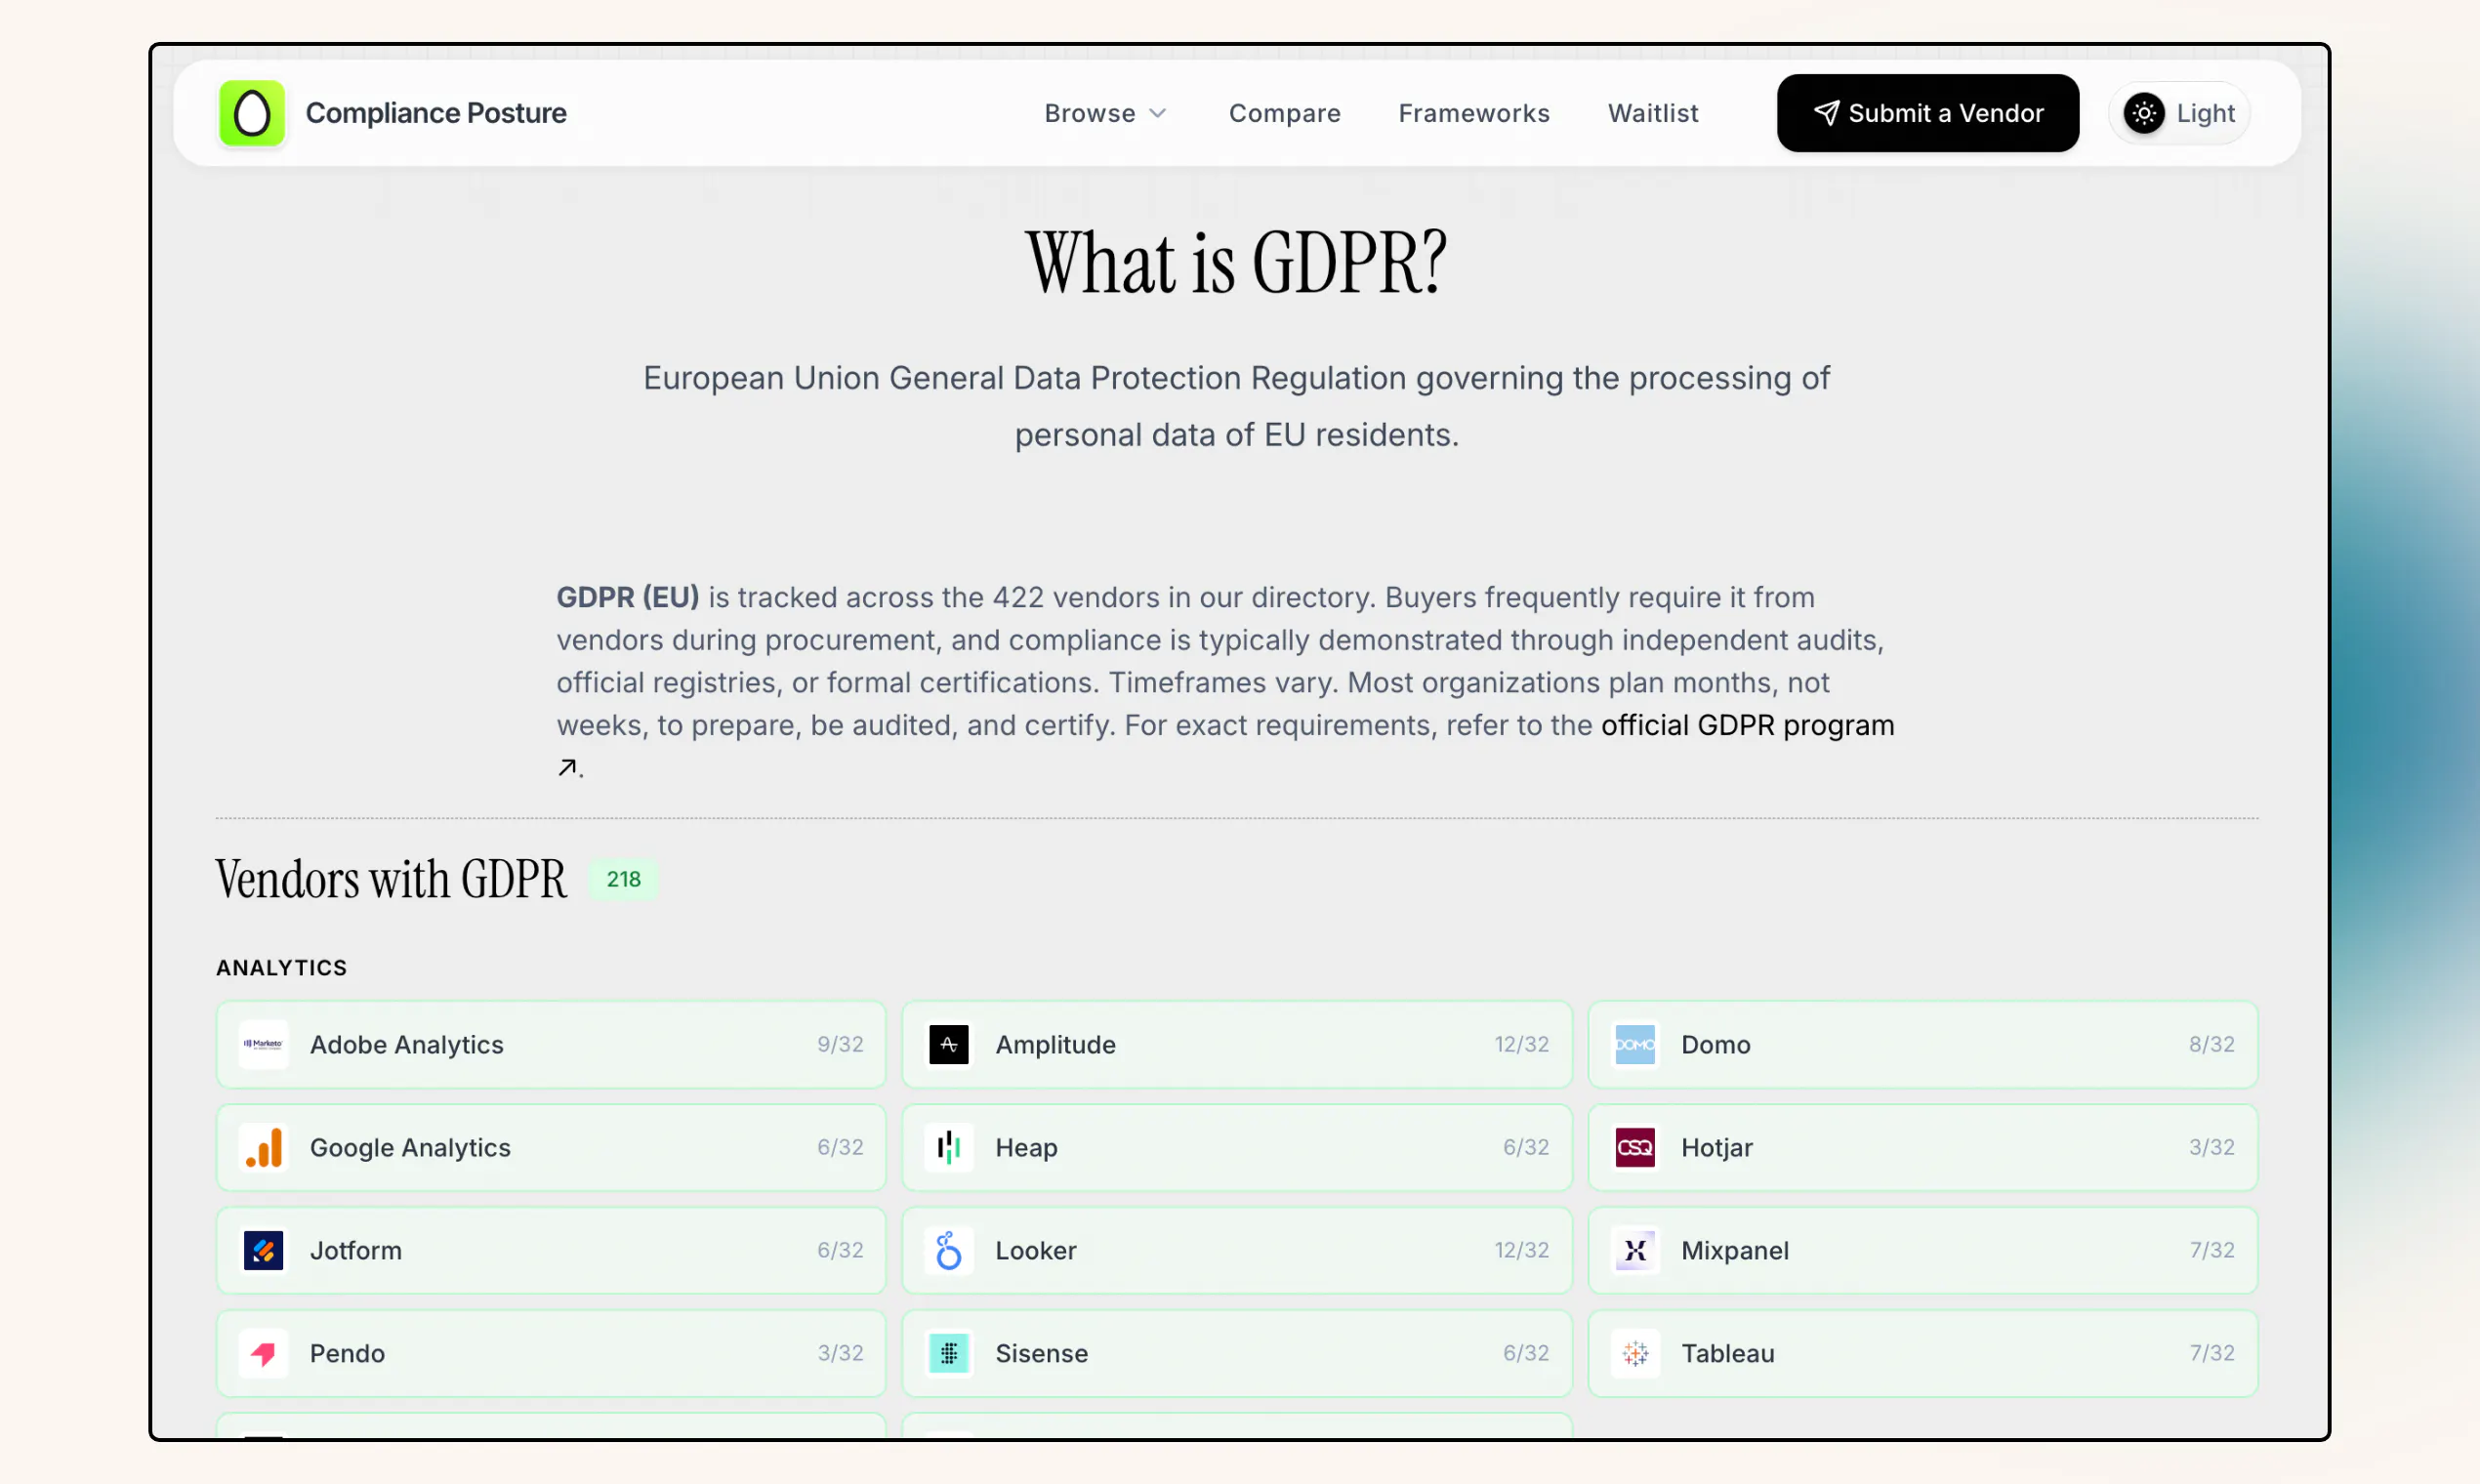Click the Jotform vendor logo

click(264, 1250)
